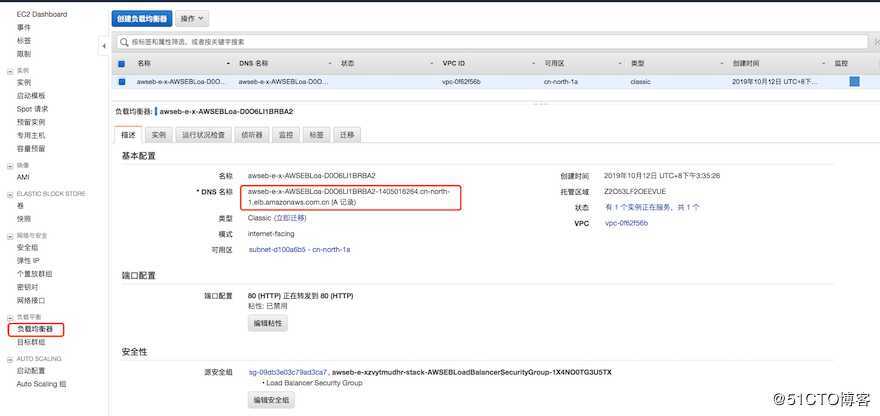Switch to the 实例 tab in details panel
This screenshot has width=880, height=416.
coord(159,135)
